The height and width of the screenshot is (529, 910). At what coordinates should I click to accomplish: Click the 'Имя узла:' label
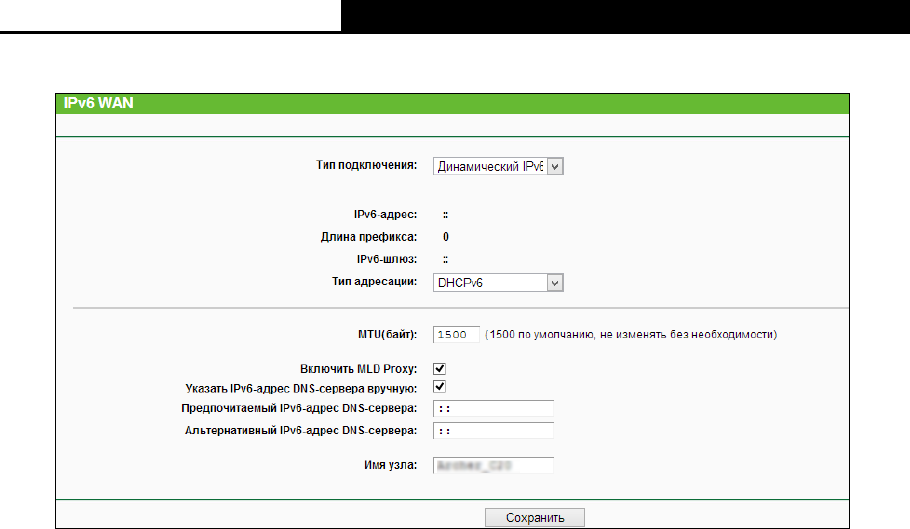[x=391, y=465]
